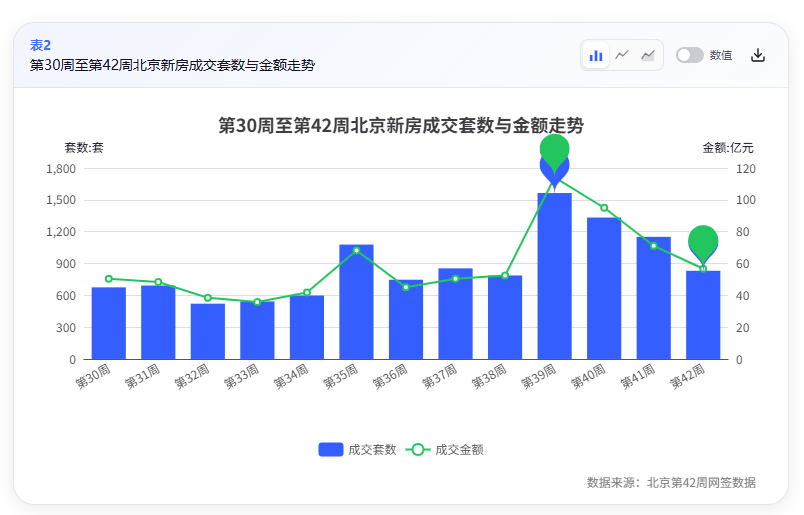This screenshot has height=515, width=804.
Task: Click the 120 right axis value
Action: click(x=746, y=169)
